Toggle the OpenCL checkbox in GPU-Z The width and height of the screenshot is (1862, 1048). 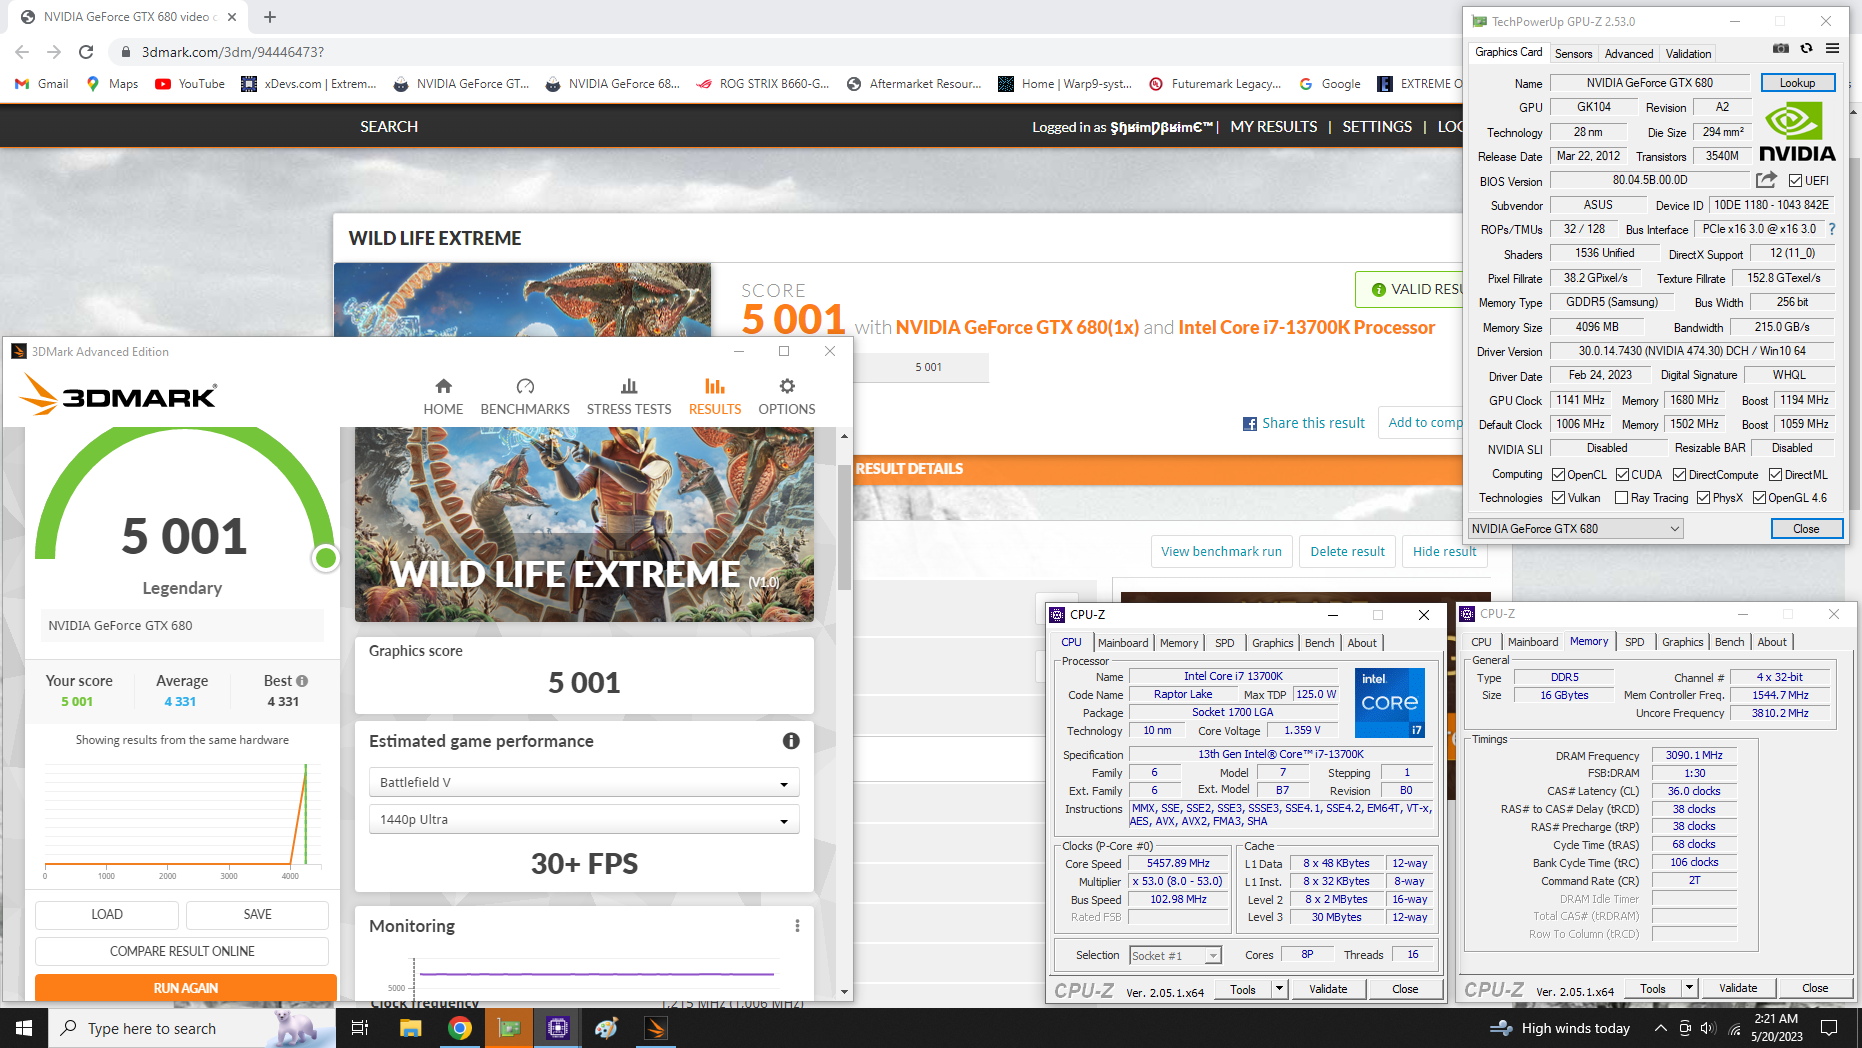1558,475
